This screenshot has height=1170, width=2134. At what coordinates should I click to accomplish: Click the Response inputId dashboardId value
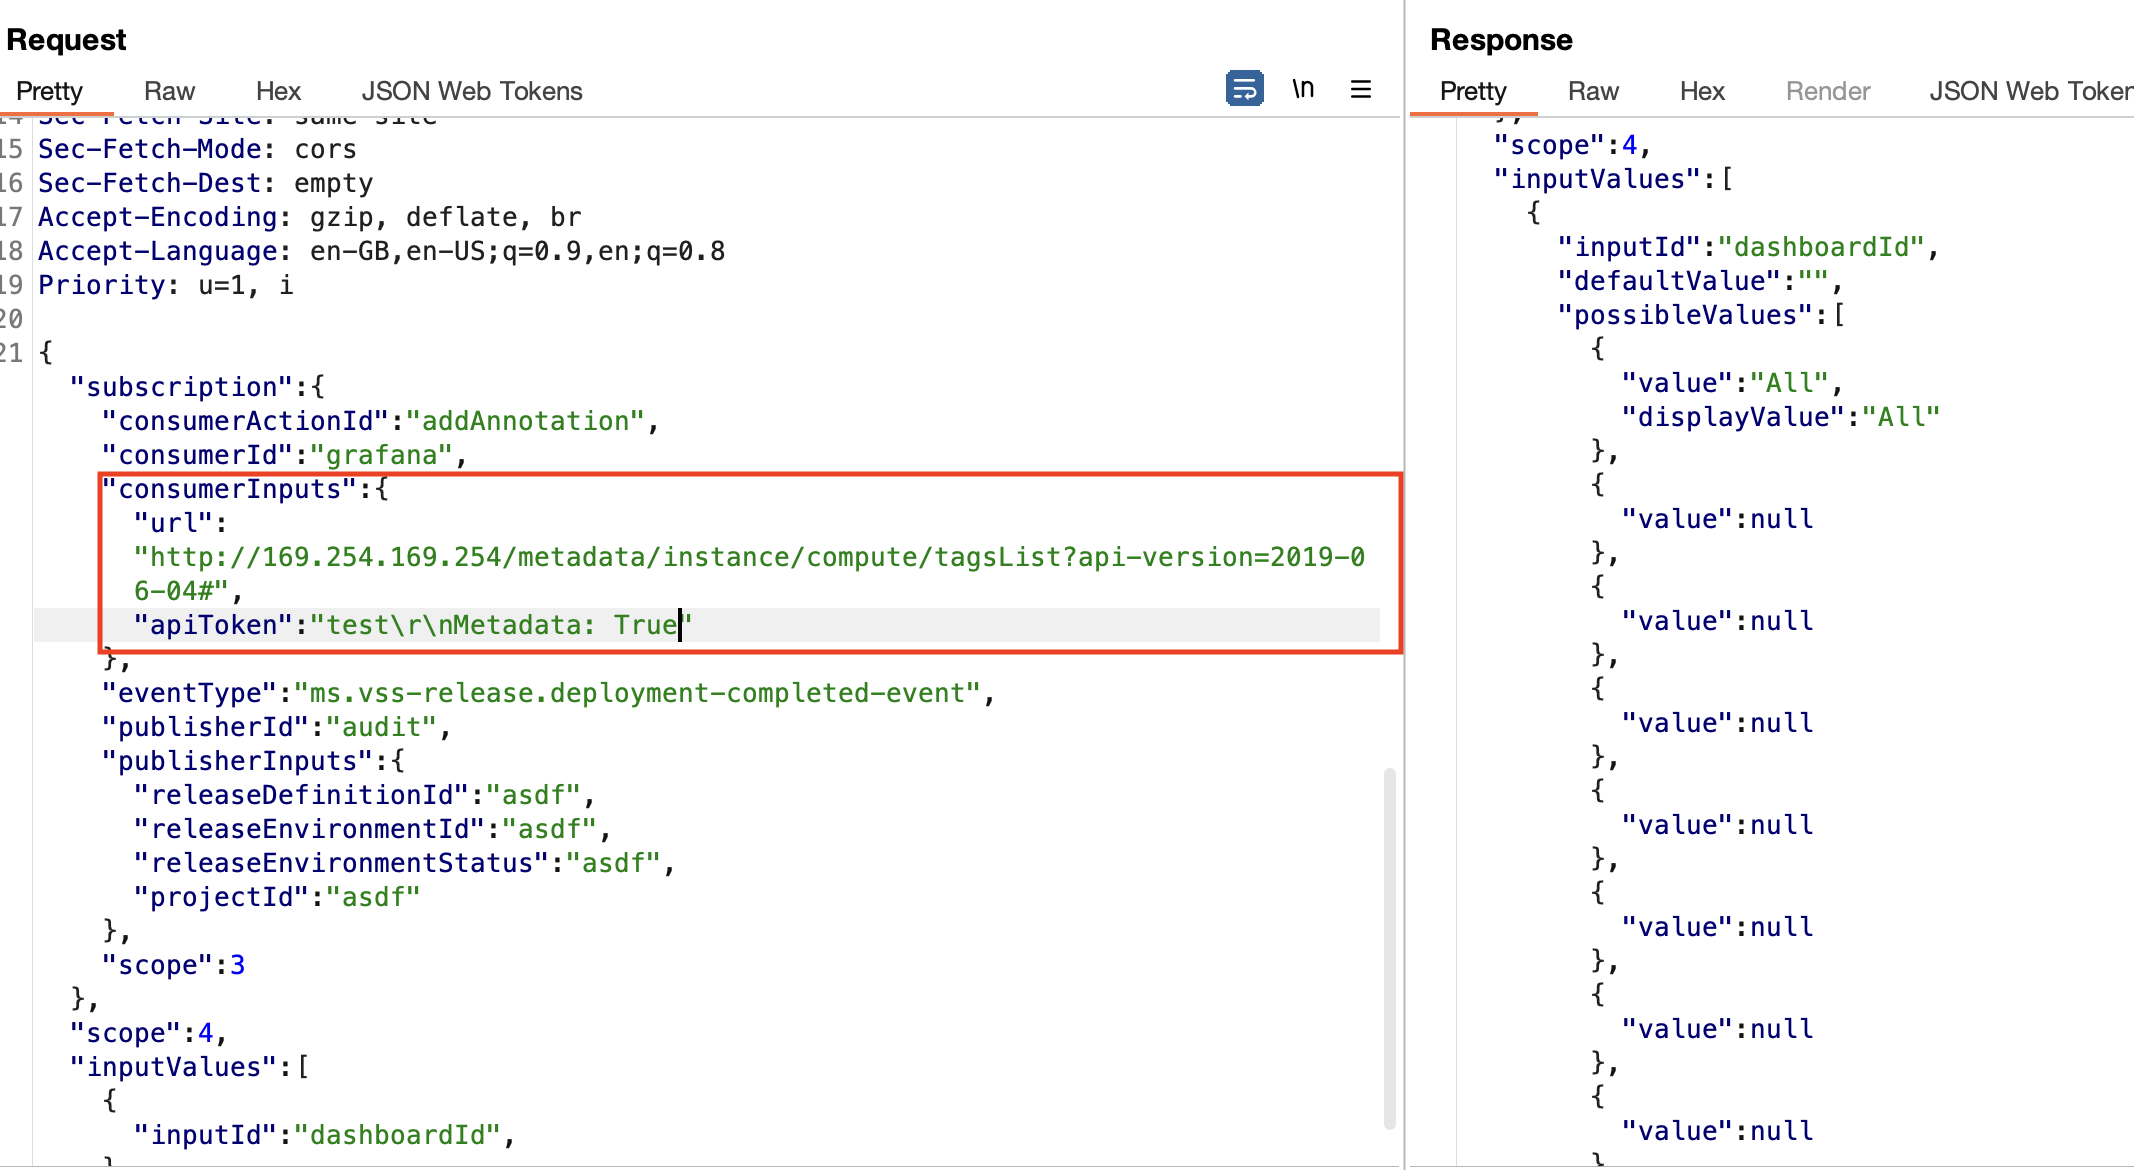click(x=1820, y=247)
